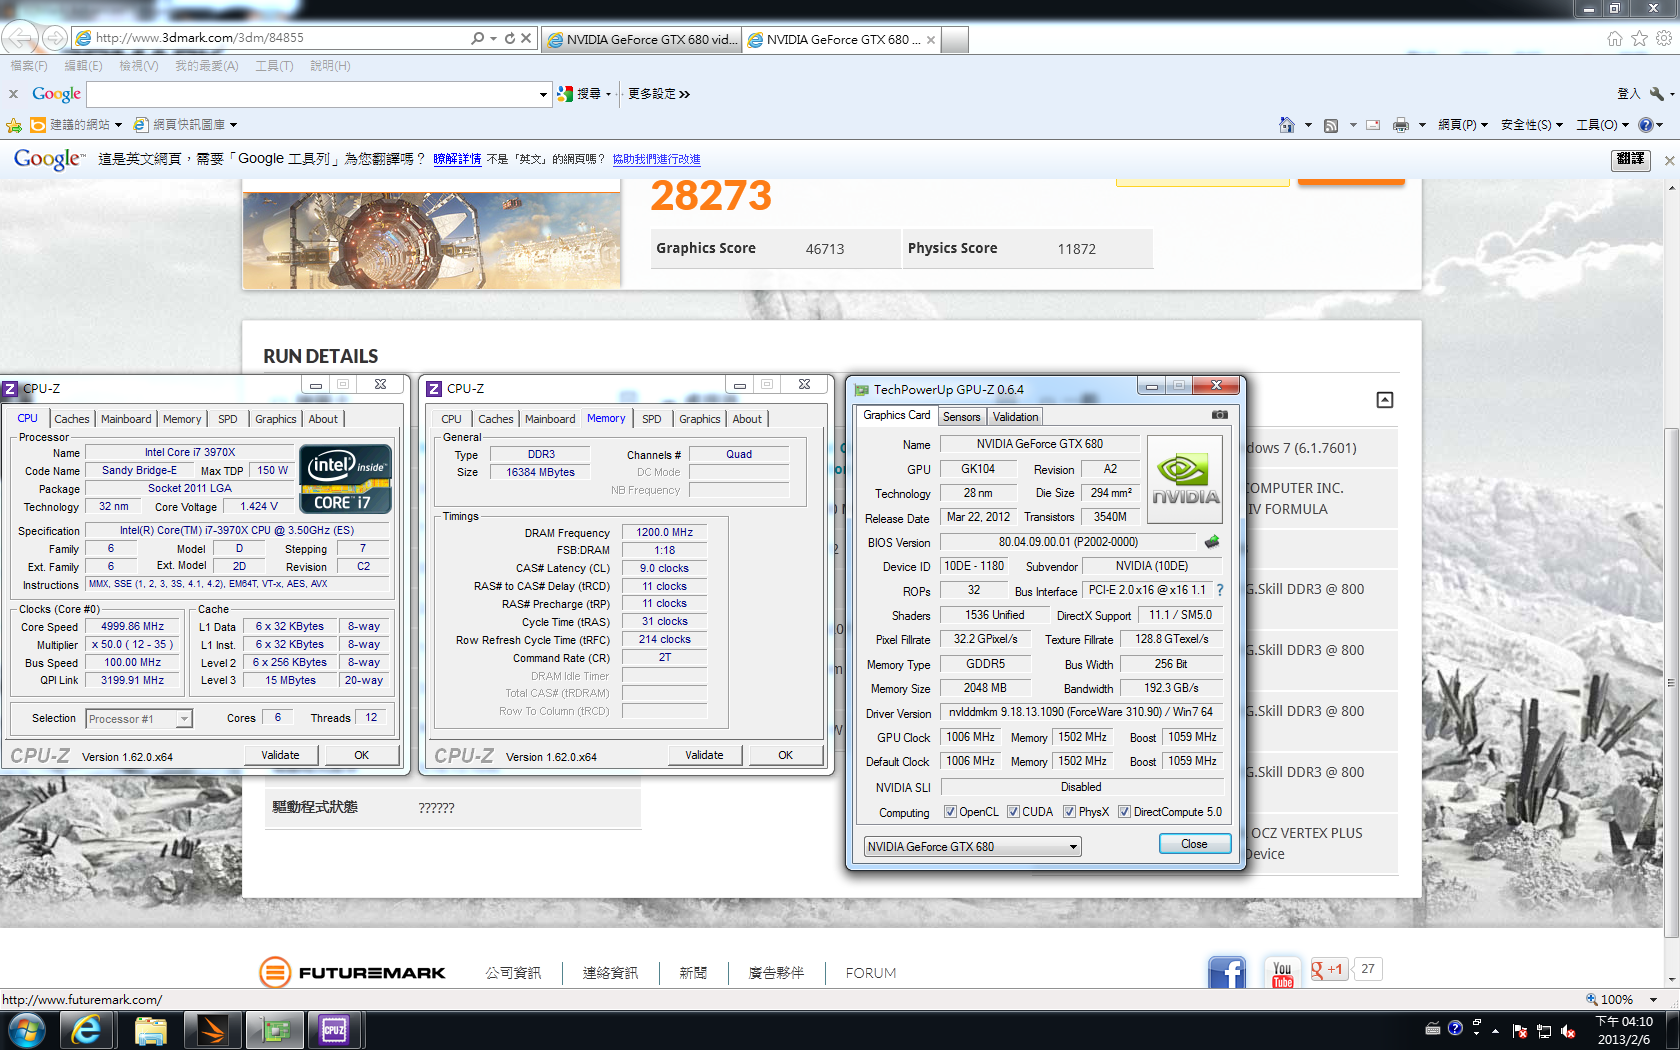Show hidden tray icons arrow
Screen dimensions: 1680x1050
1496,1031
